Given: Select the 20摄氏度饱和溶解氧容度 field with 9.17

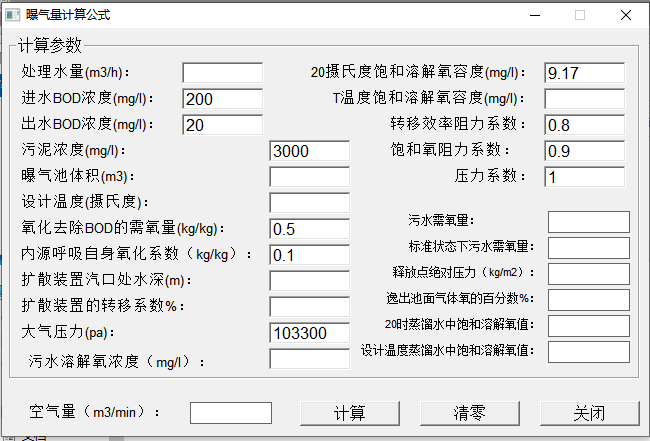Looking at the screenshot, I should 584,73.
